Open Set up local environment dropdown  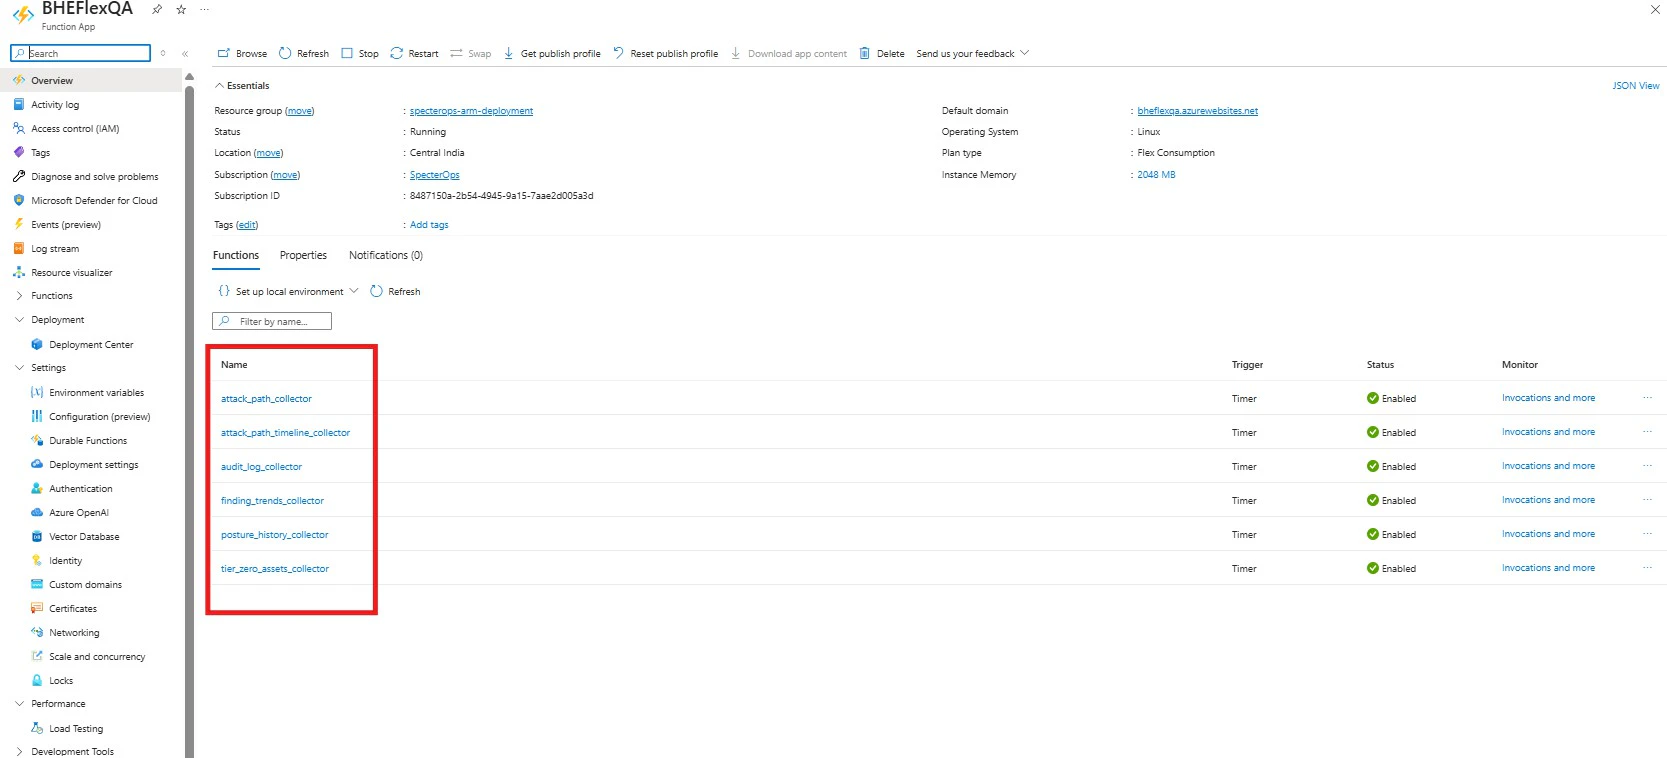pos(288,291)
